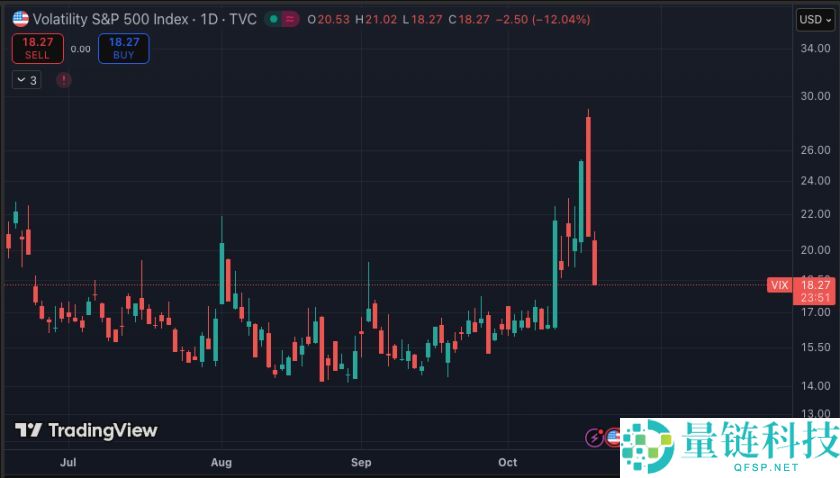Expand the collapsed indicators list showing 3
This screenshot has height=478, width=840.
point(27,80)
